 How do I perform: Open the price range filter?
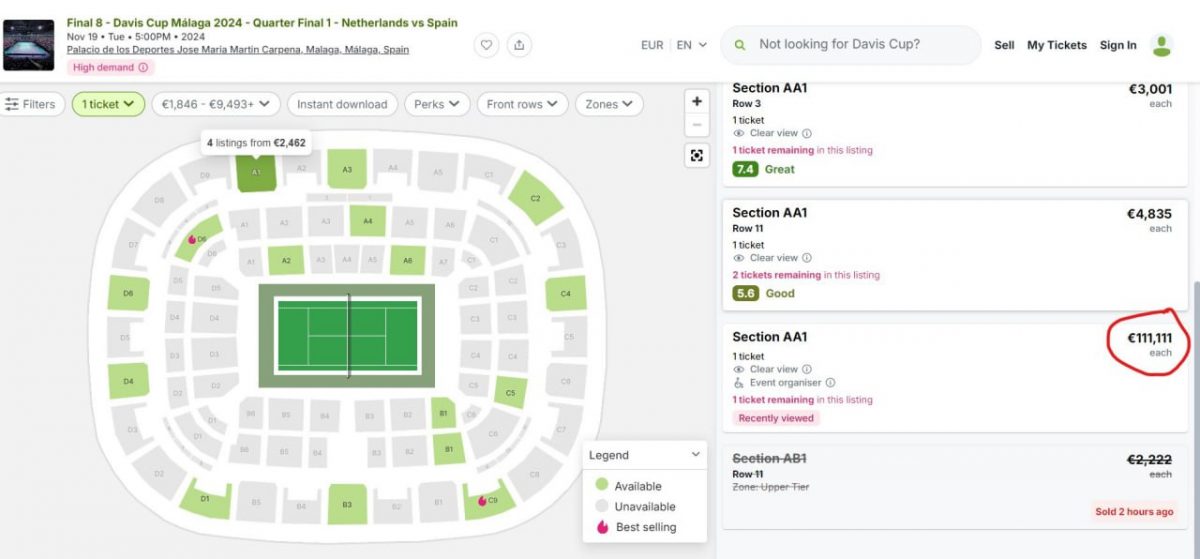(215, 104)
